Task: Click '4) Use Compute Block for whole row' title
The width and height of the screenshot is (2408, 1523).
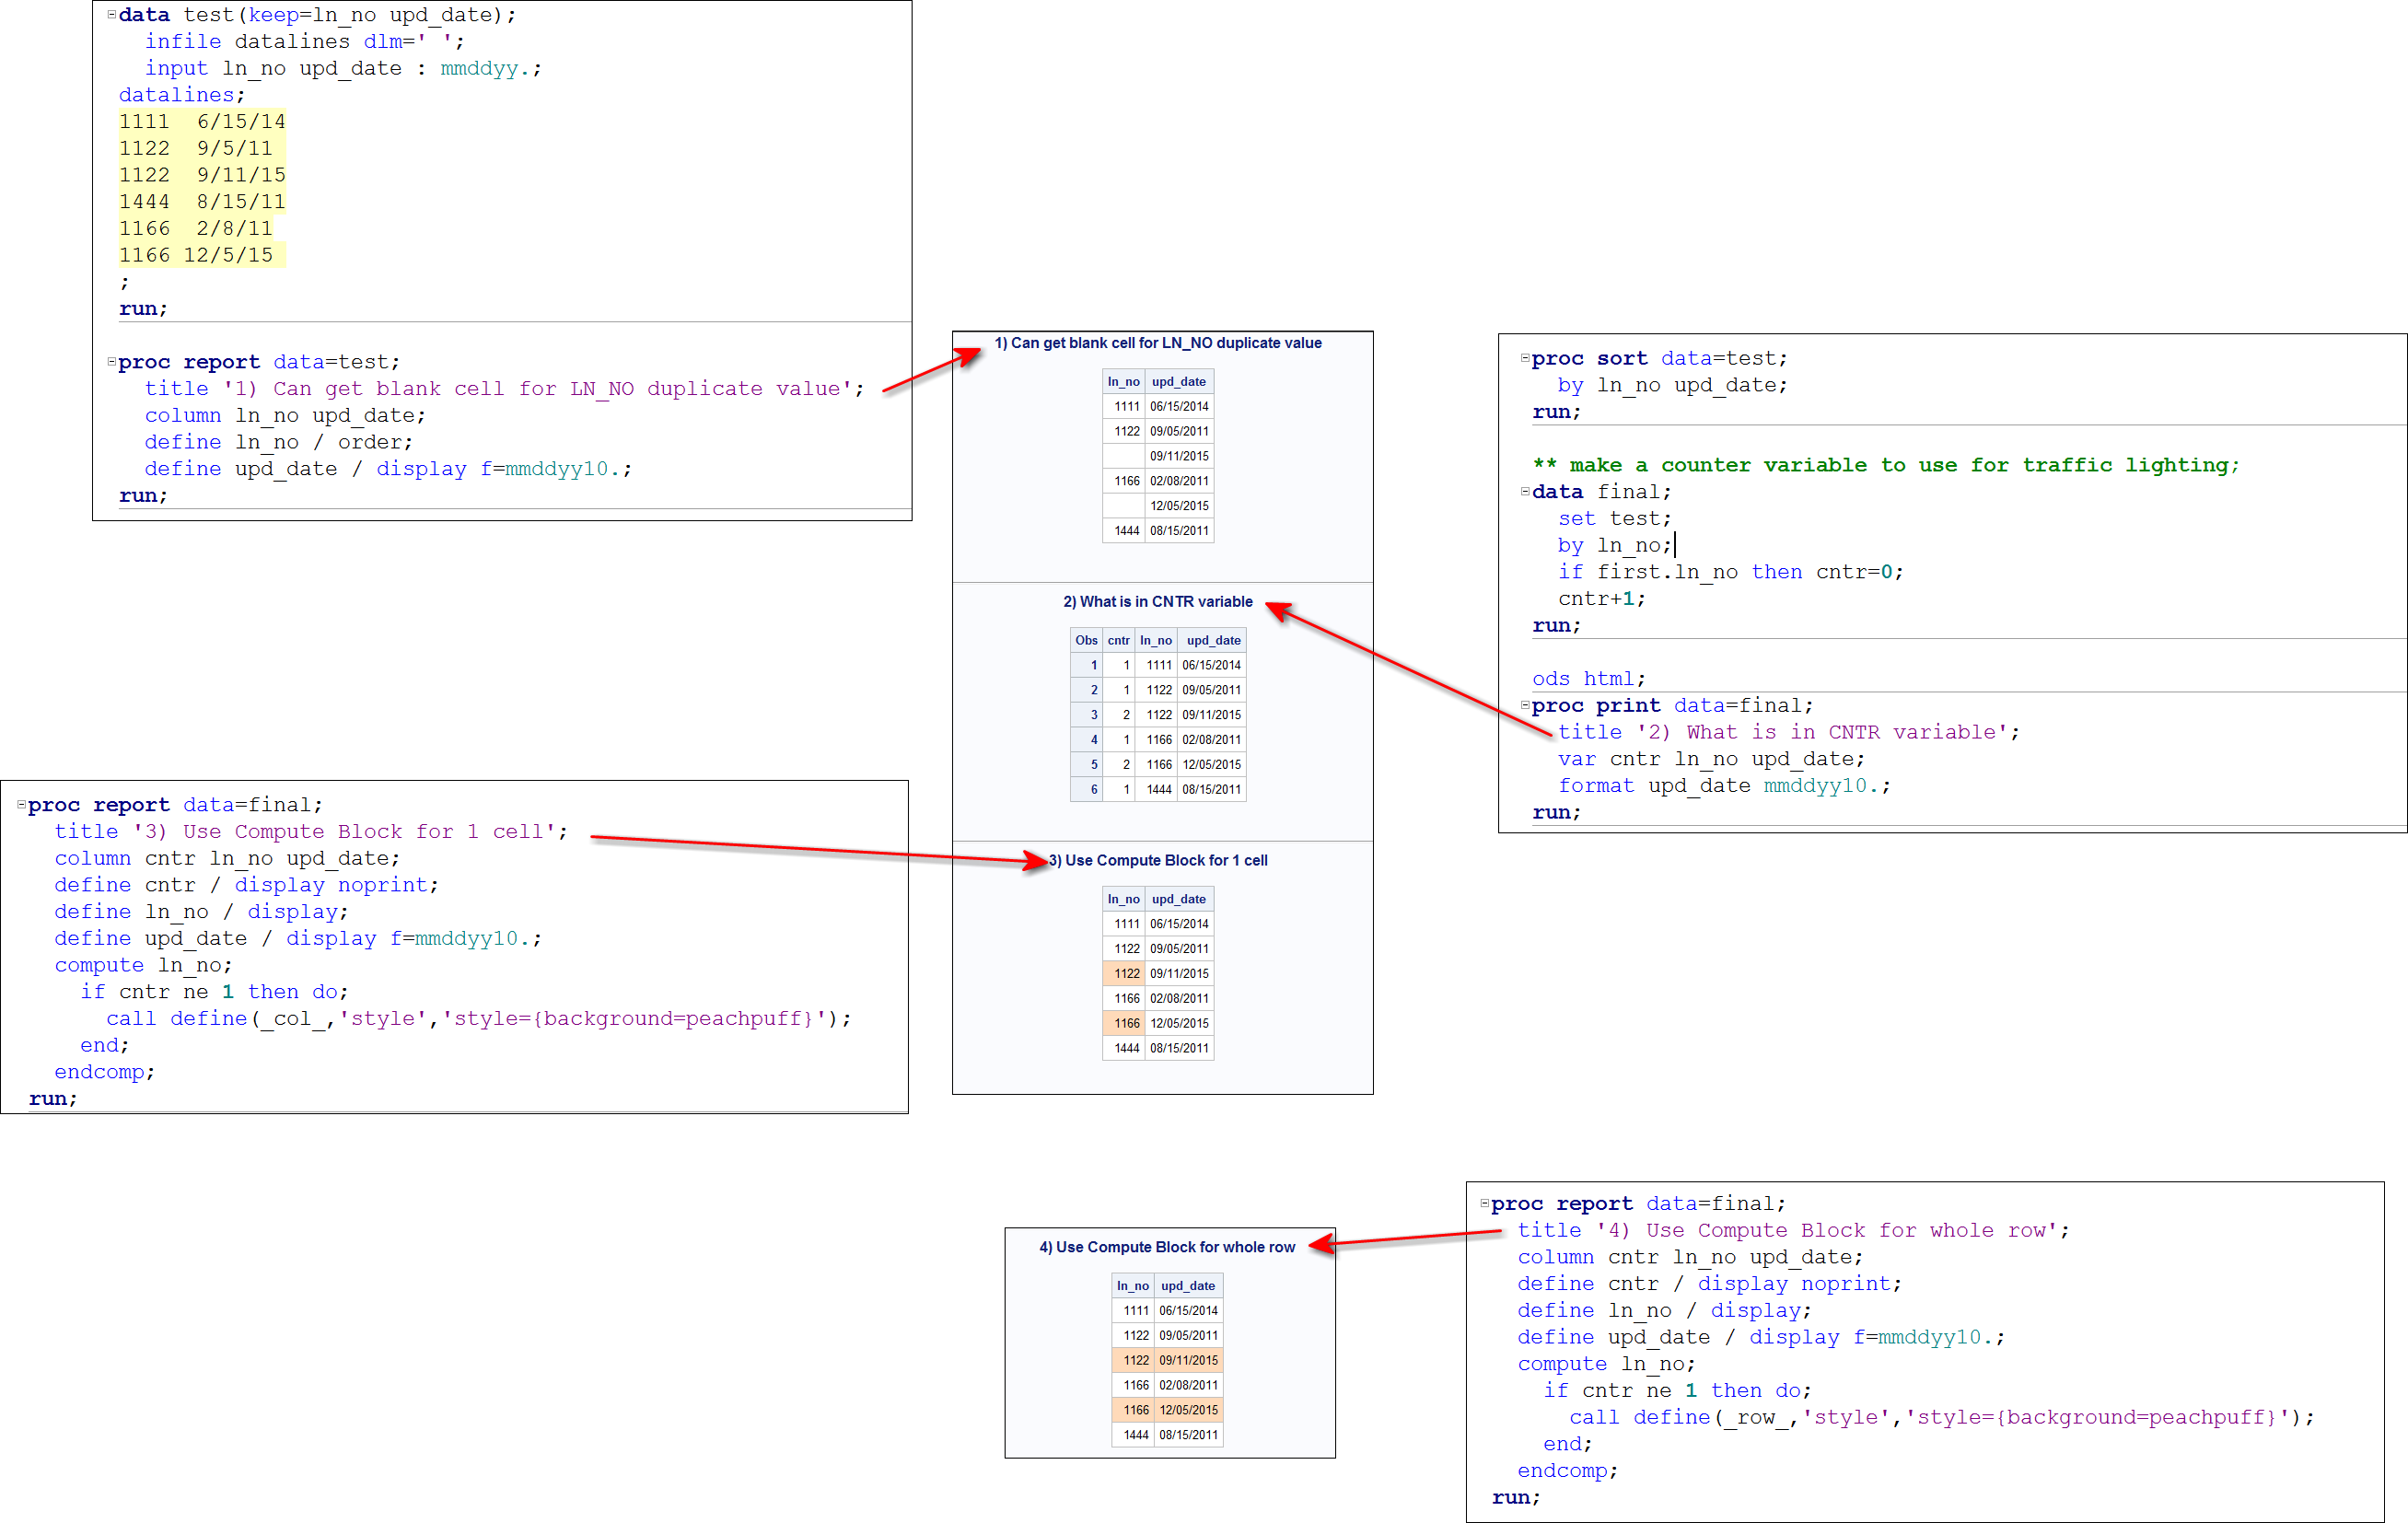Action: coord(1166,1247)
